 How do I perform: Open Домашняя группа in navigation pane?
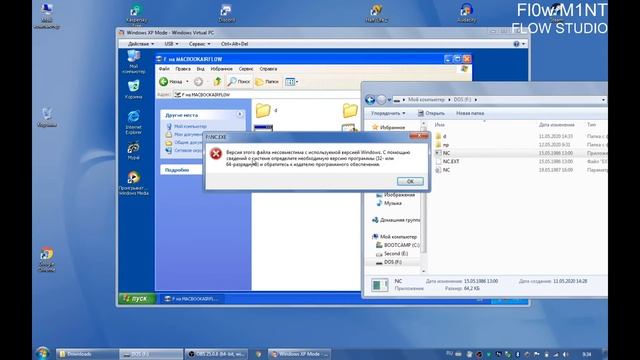pos(396,220)
